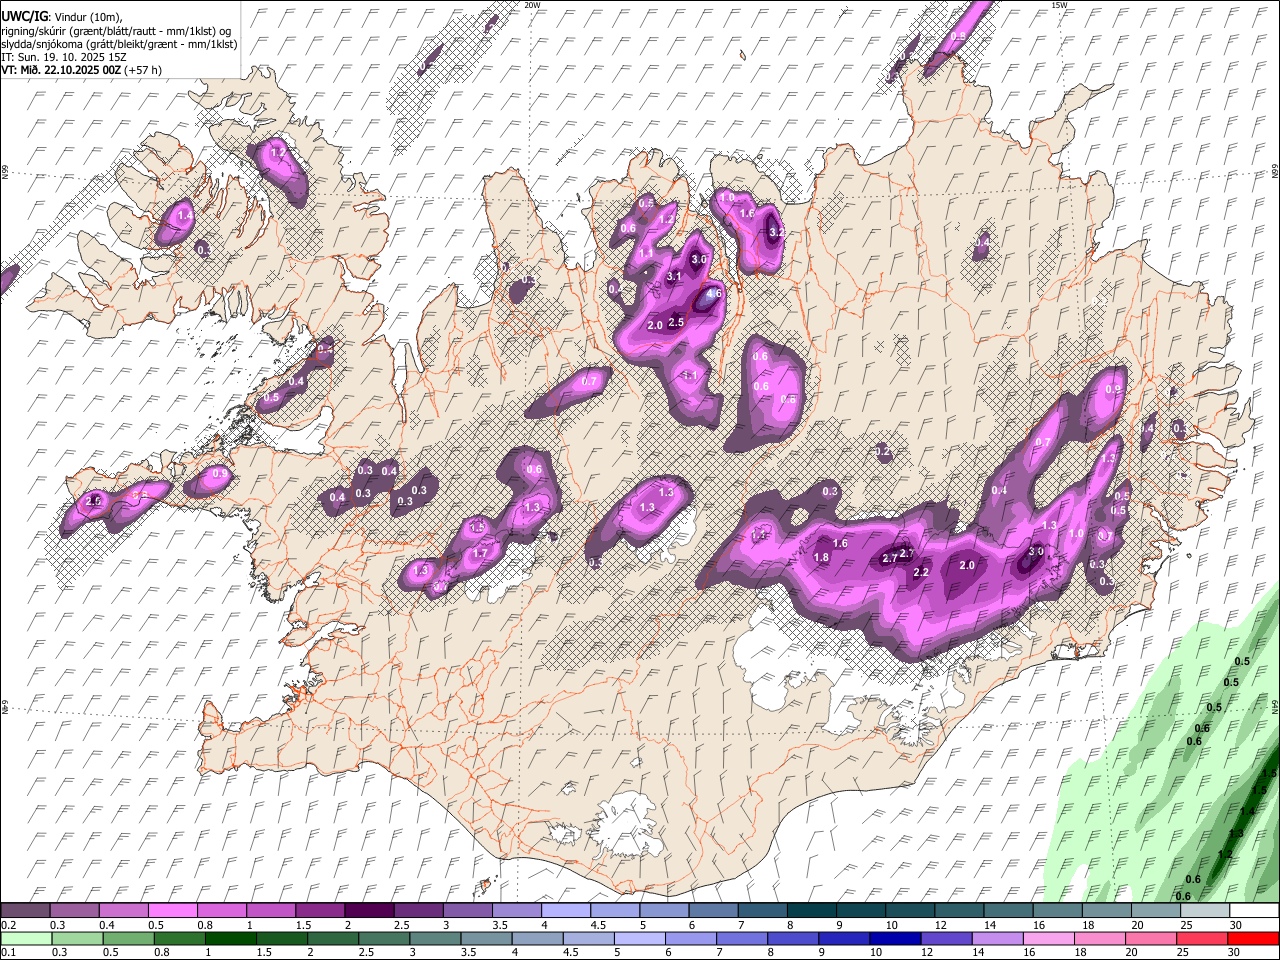The image size is (1280, 960).
Task: Click the 1.8 value's neighbor 1.6 in the southeast band
Action: pyautogui.click(x=840, y=543)
